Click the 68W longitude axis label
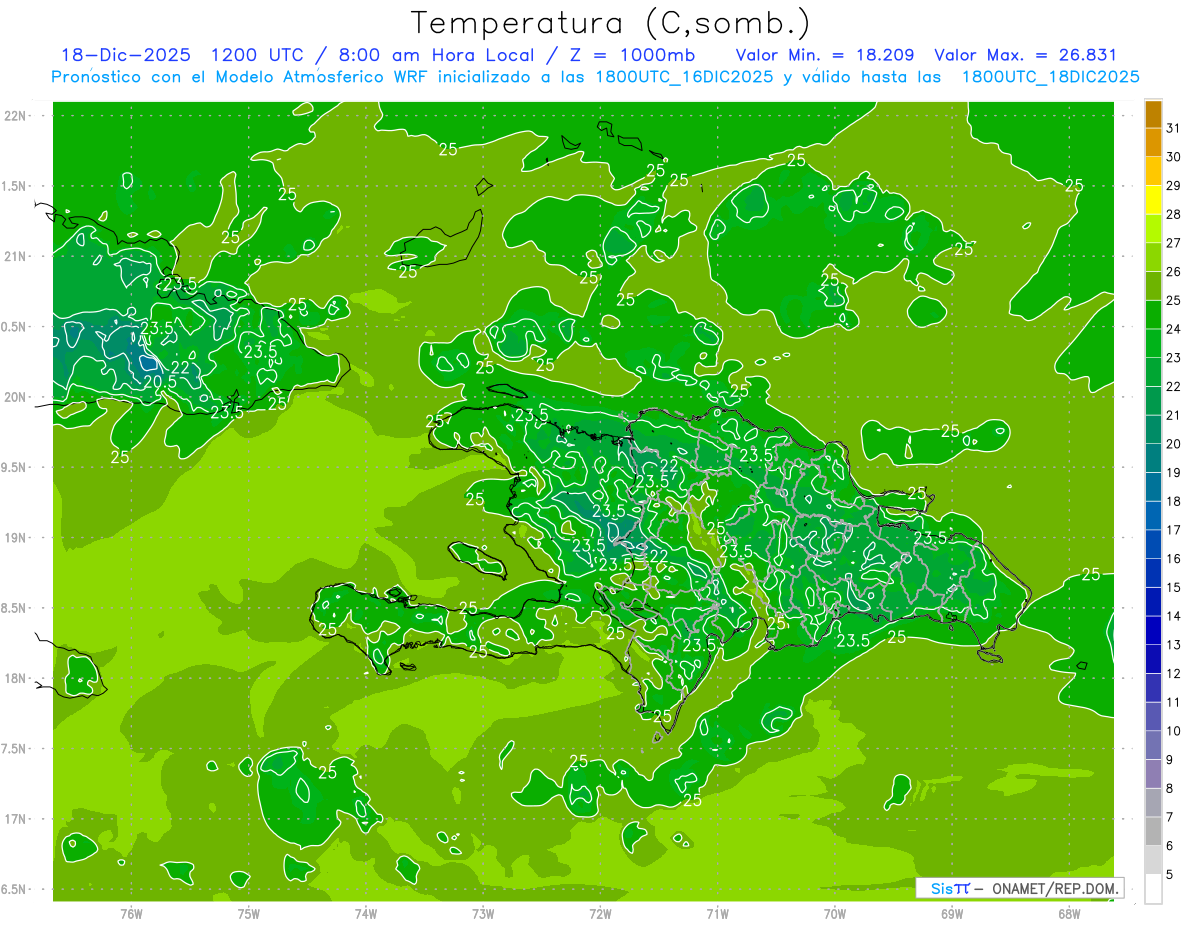The image size is (1200, 927). click(x=1069, y=913)
